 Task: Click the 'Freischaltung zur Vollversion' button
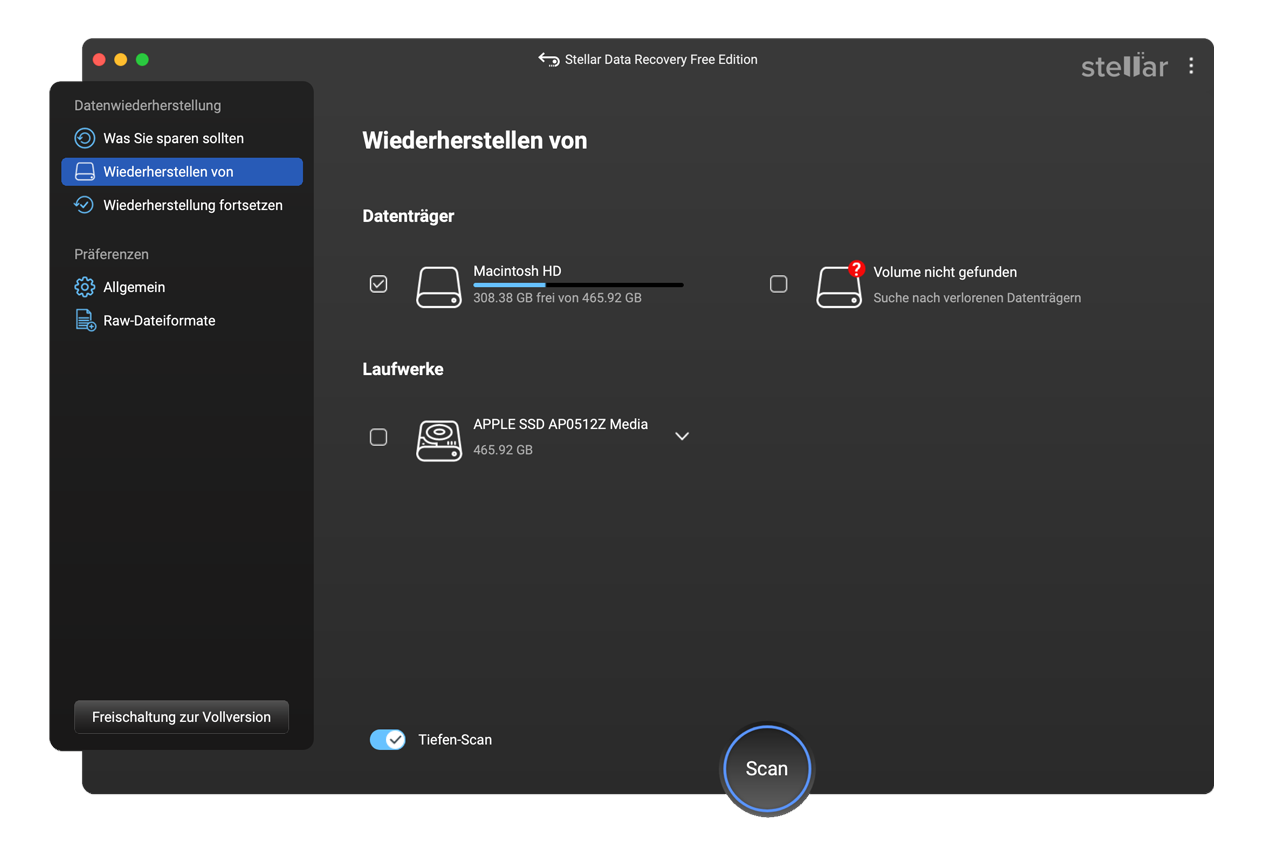pyautogui.click(x=181, y=716)
